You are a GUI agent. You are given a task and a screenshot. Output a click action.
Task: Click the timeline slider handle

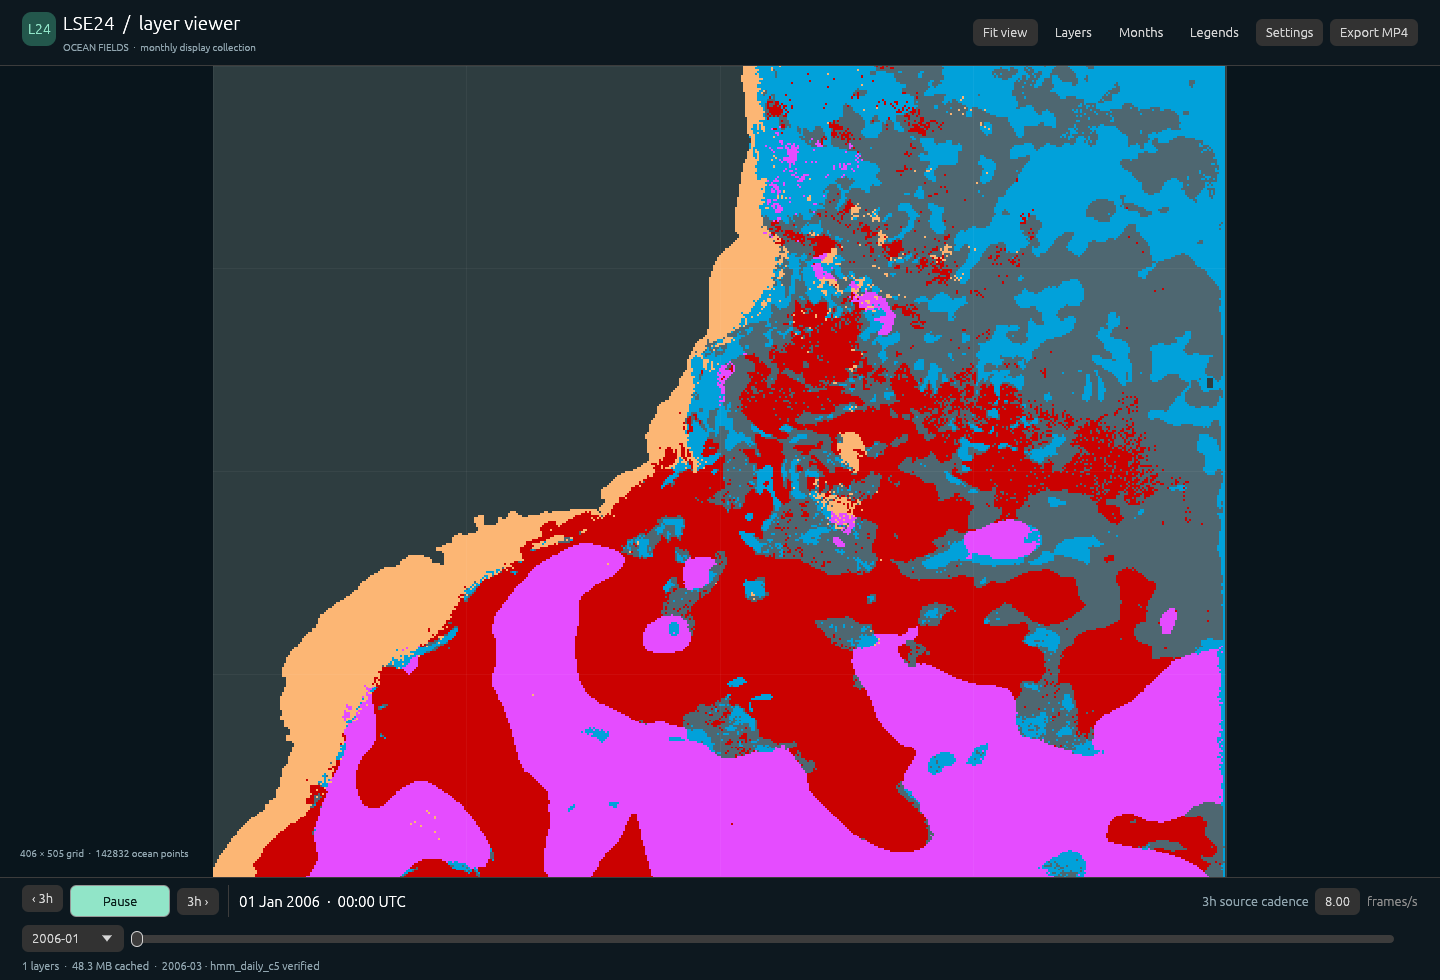tap(137, 939)
